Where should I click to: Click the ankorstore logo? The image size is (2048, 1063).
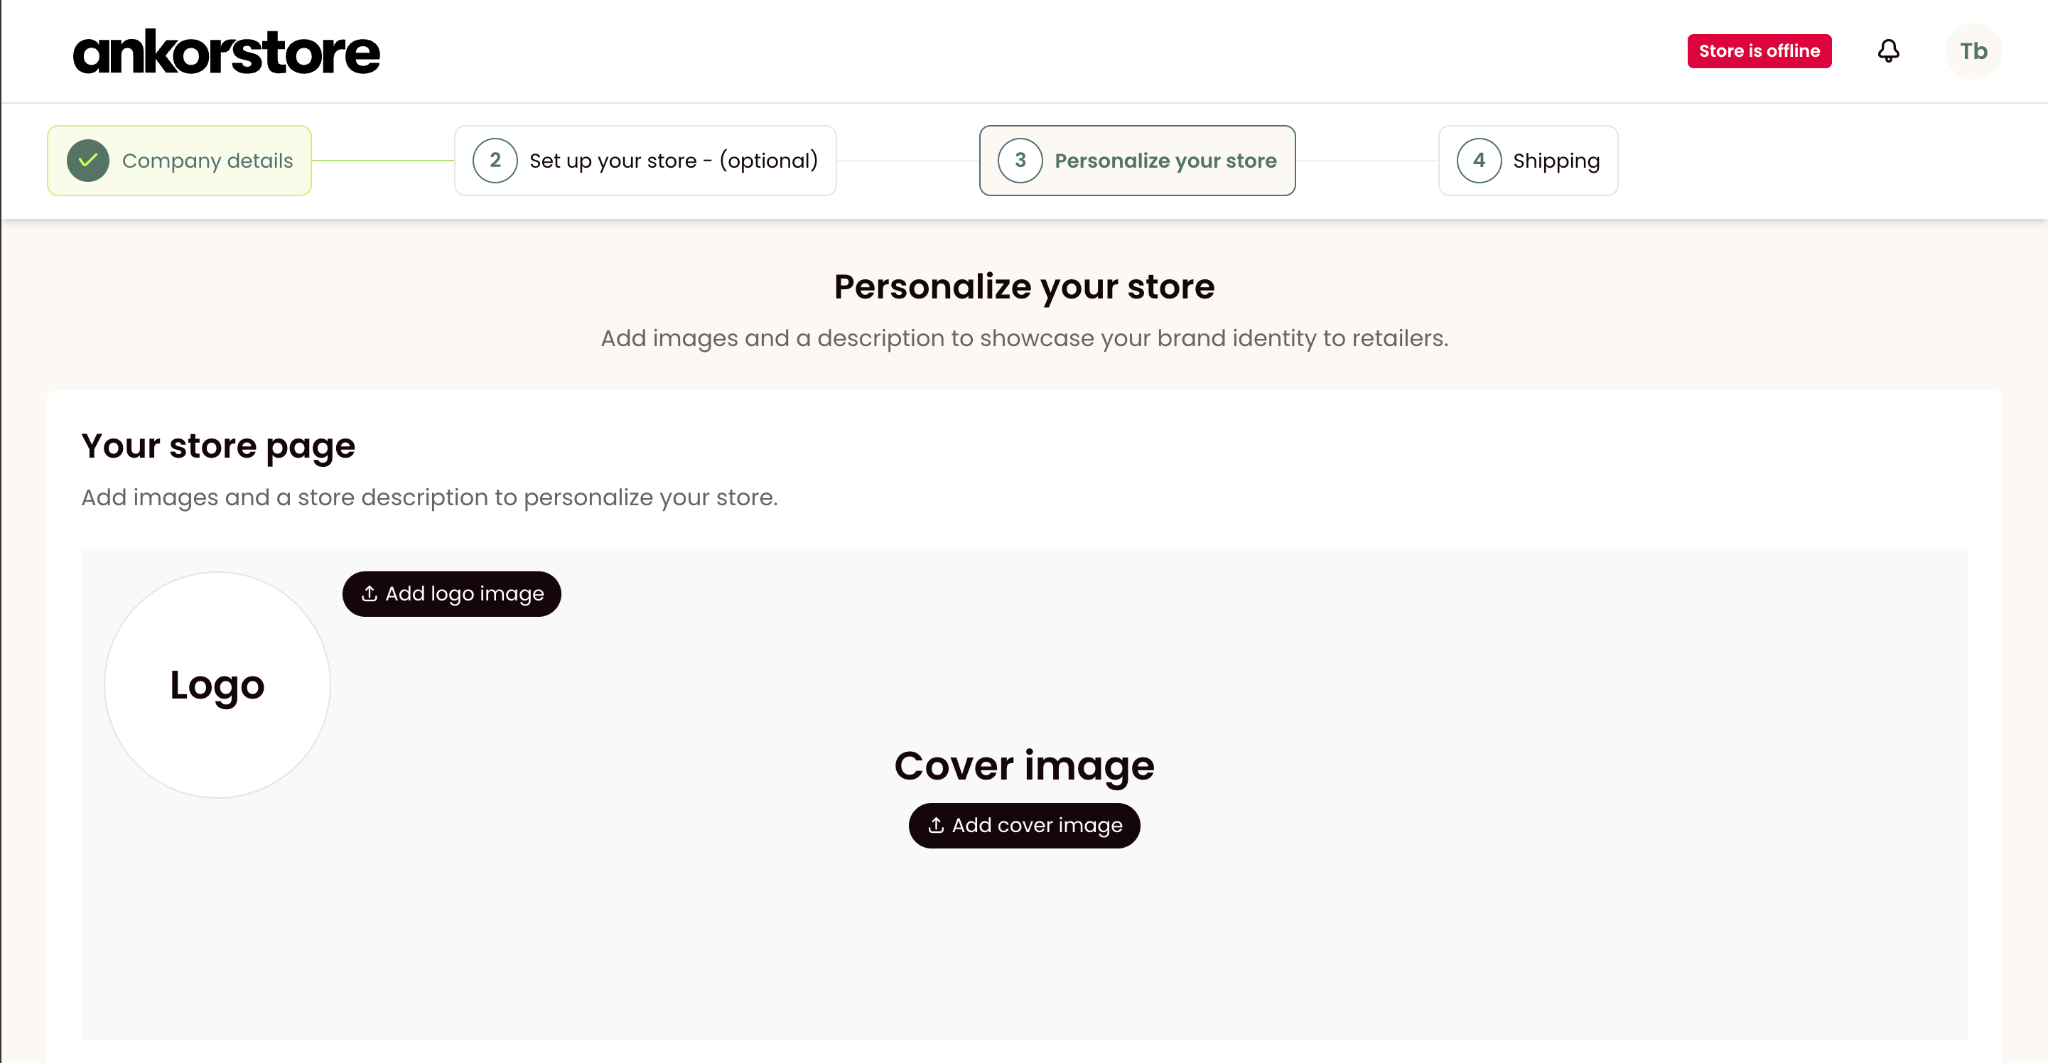227,52
